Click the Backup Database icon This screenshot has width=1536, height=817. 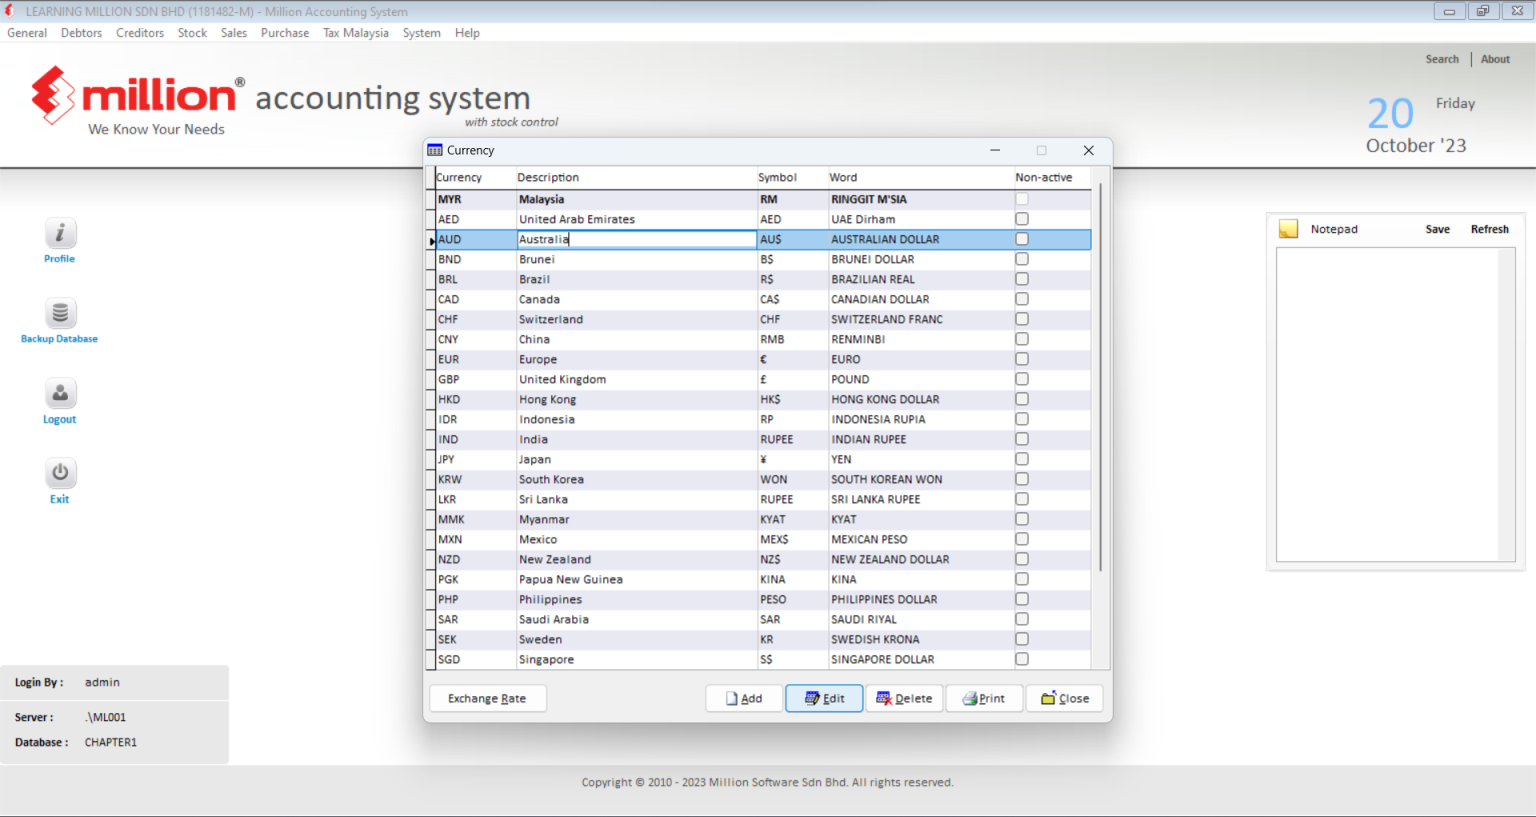pyautogui.click(x=60, y=314)
